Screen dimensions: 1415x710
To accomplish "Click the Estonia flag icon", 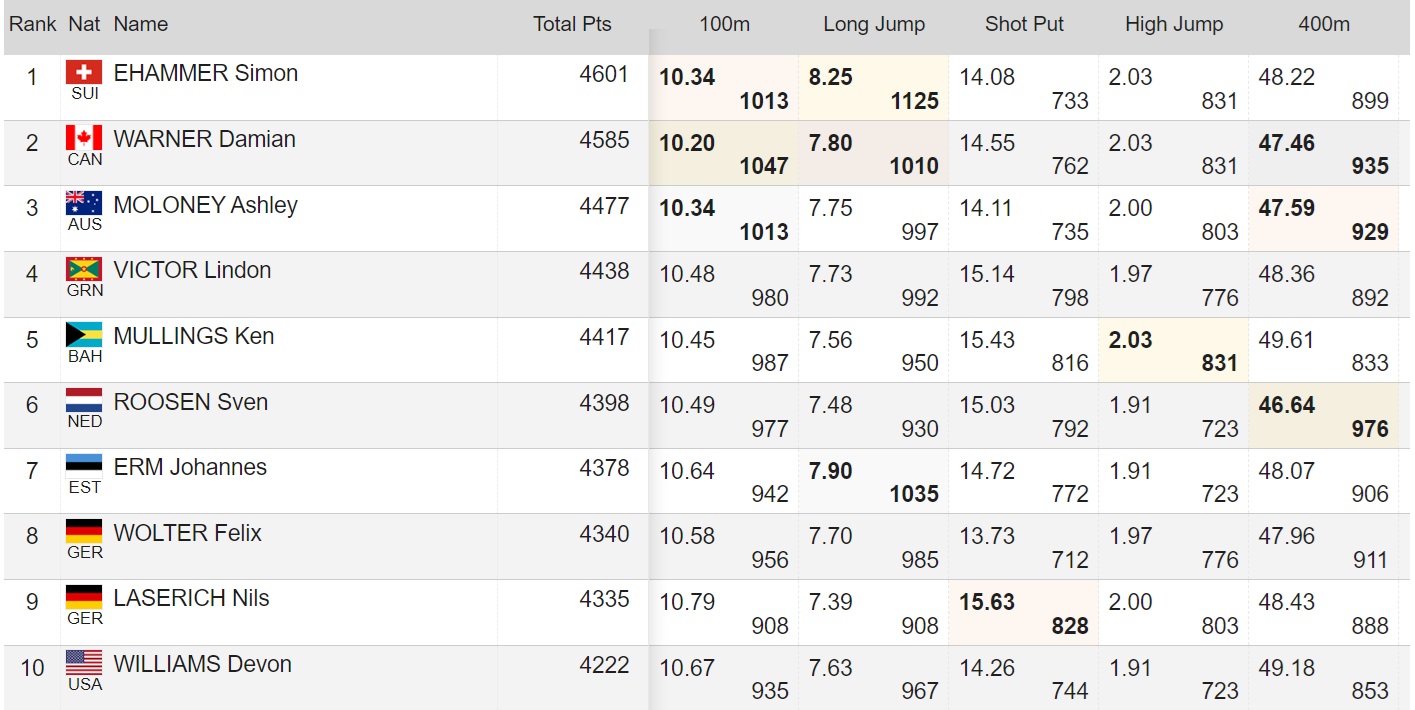I will point(84,466).
